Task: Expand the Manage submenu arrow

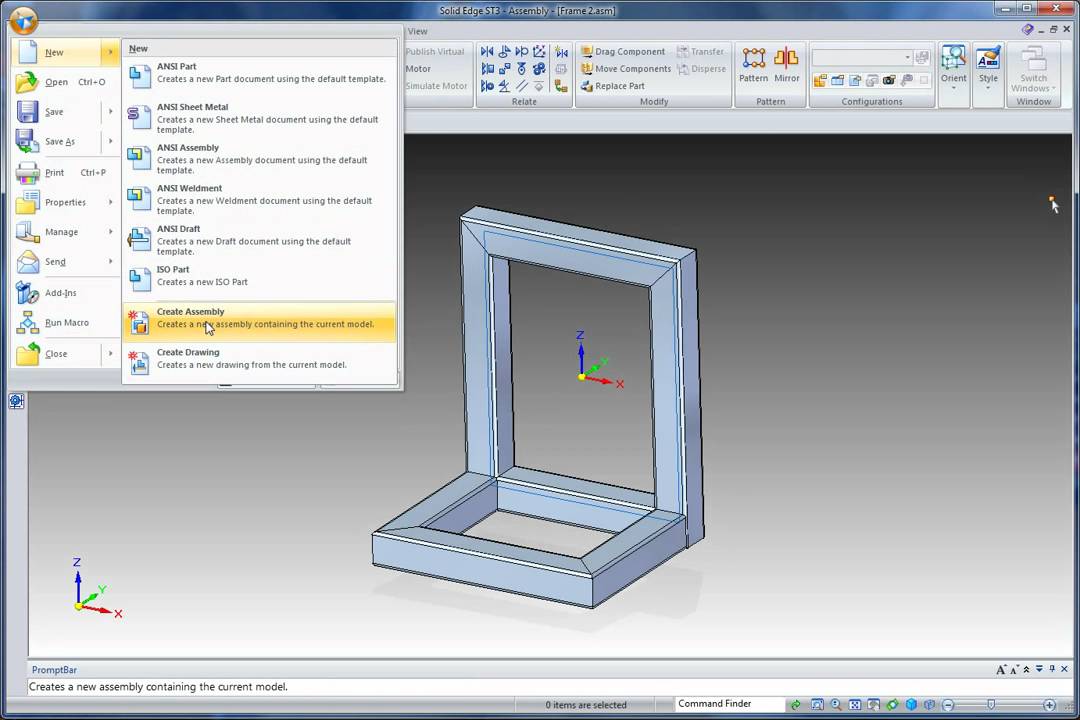Action: tap(110, 232)
